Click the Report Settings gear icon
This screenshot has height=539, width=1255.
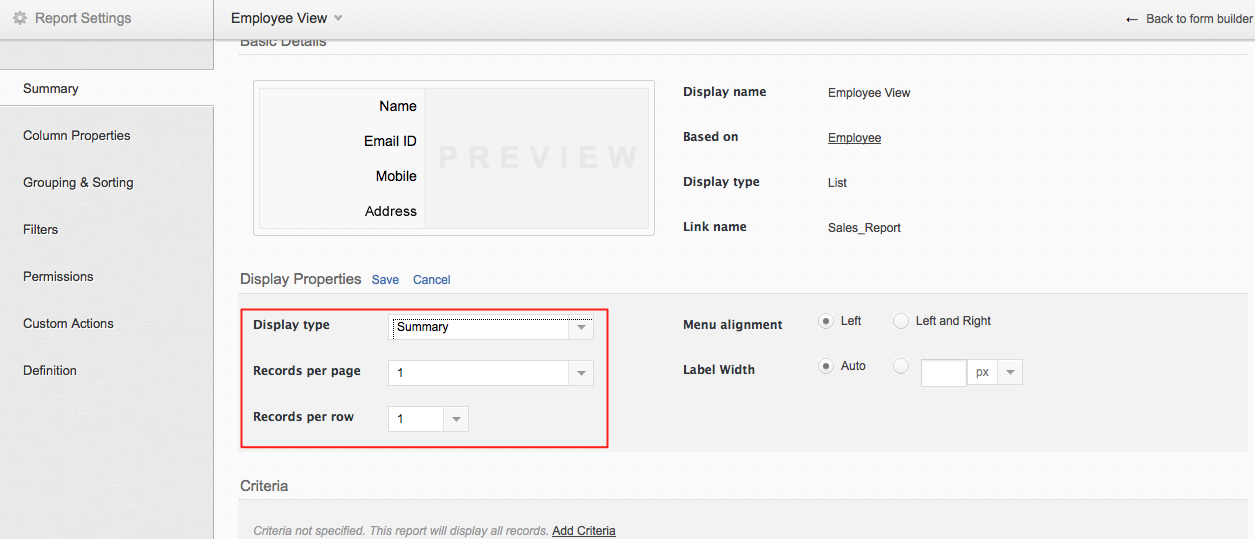20,18
